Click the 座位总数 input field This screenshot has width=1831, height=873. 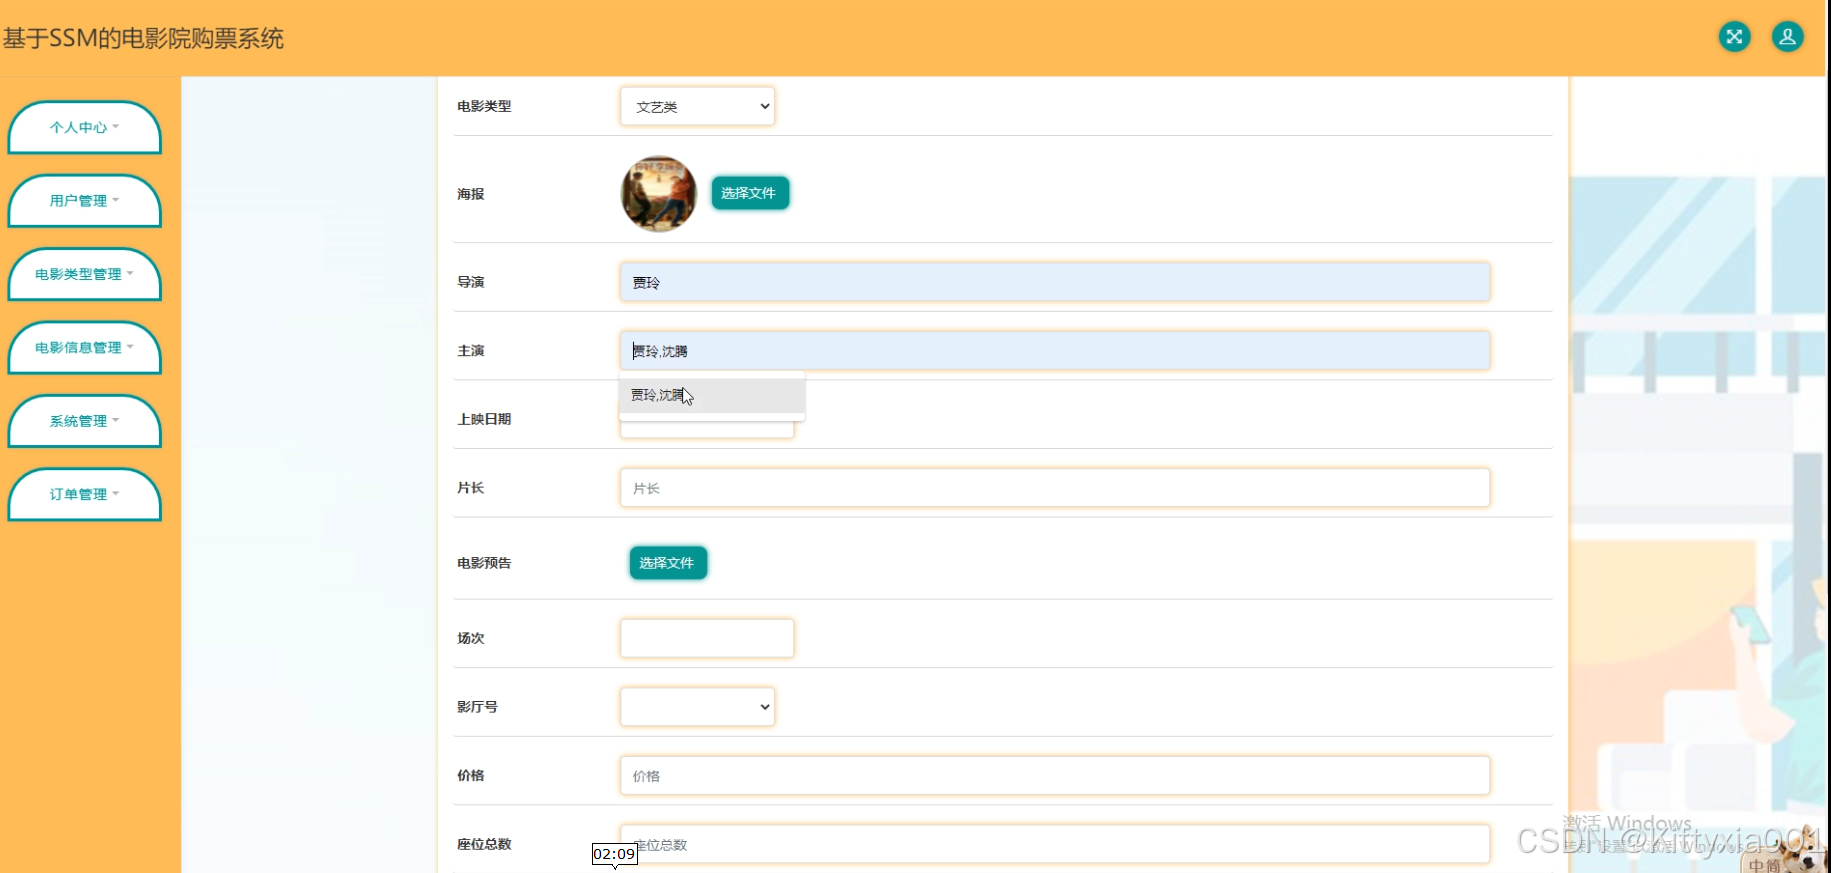pos(1054,845)
